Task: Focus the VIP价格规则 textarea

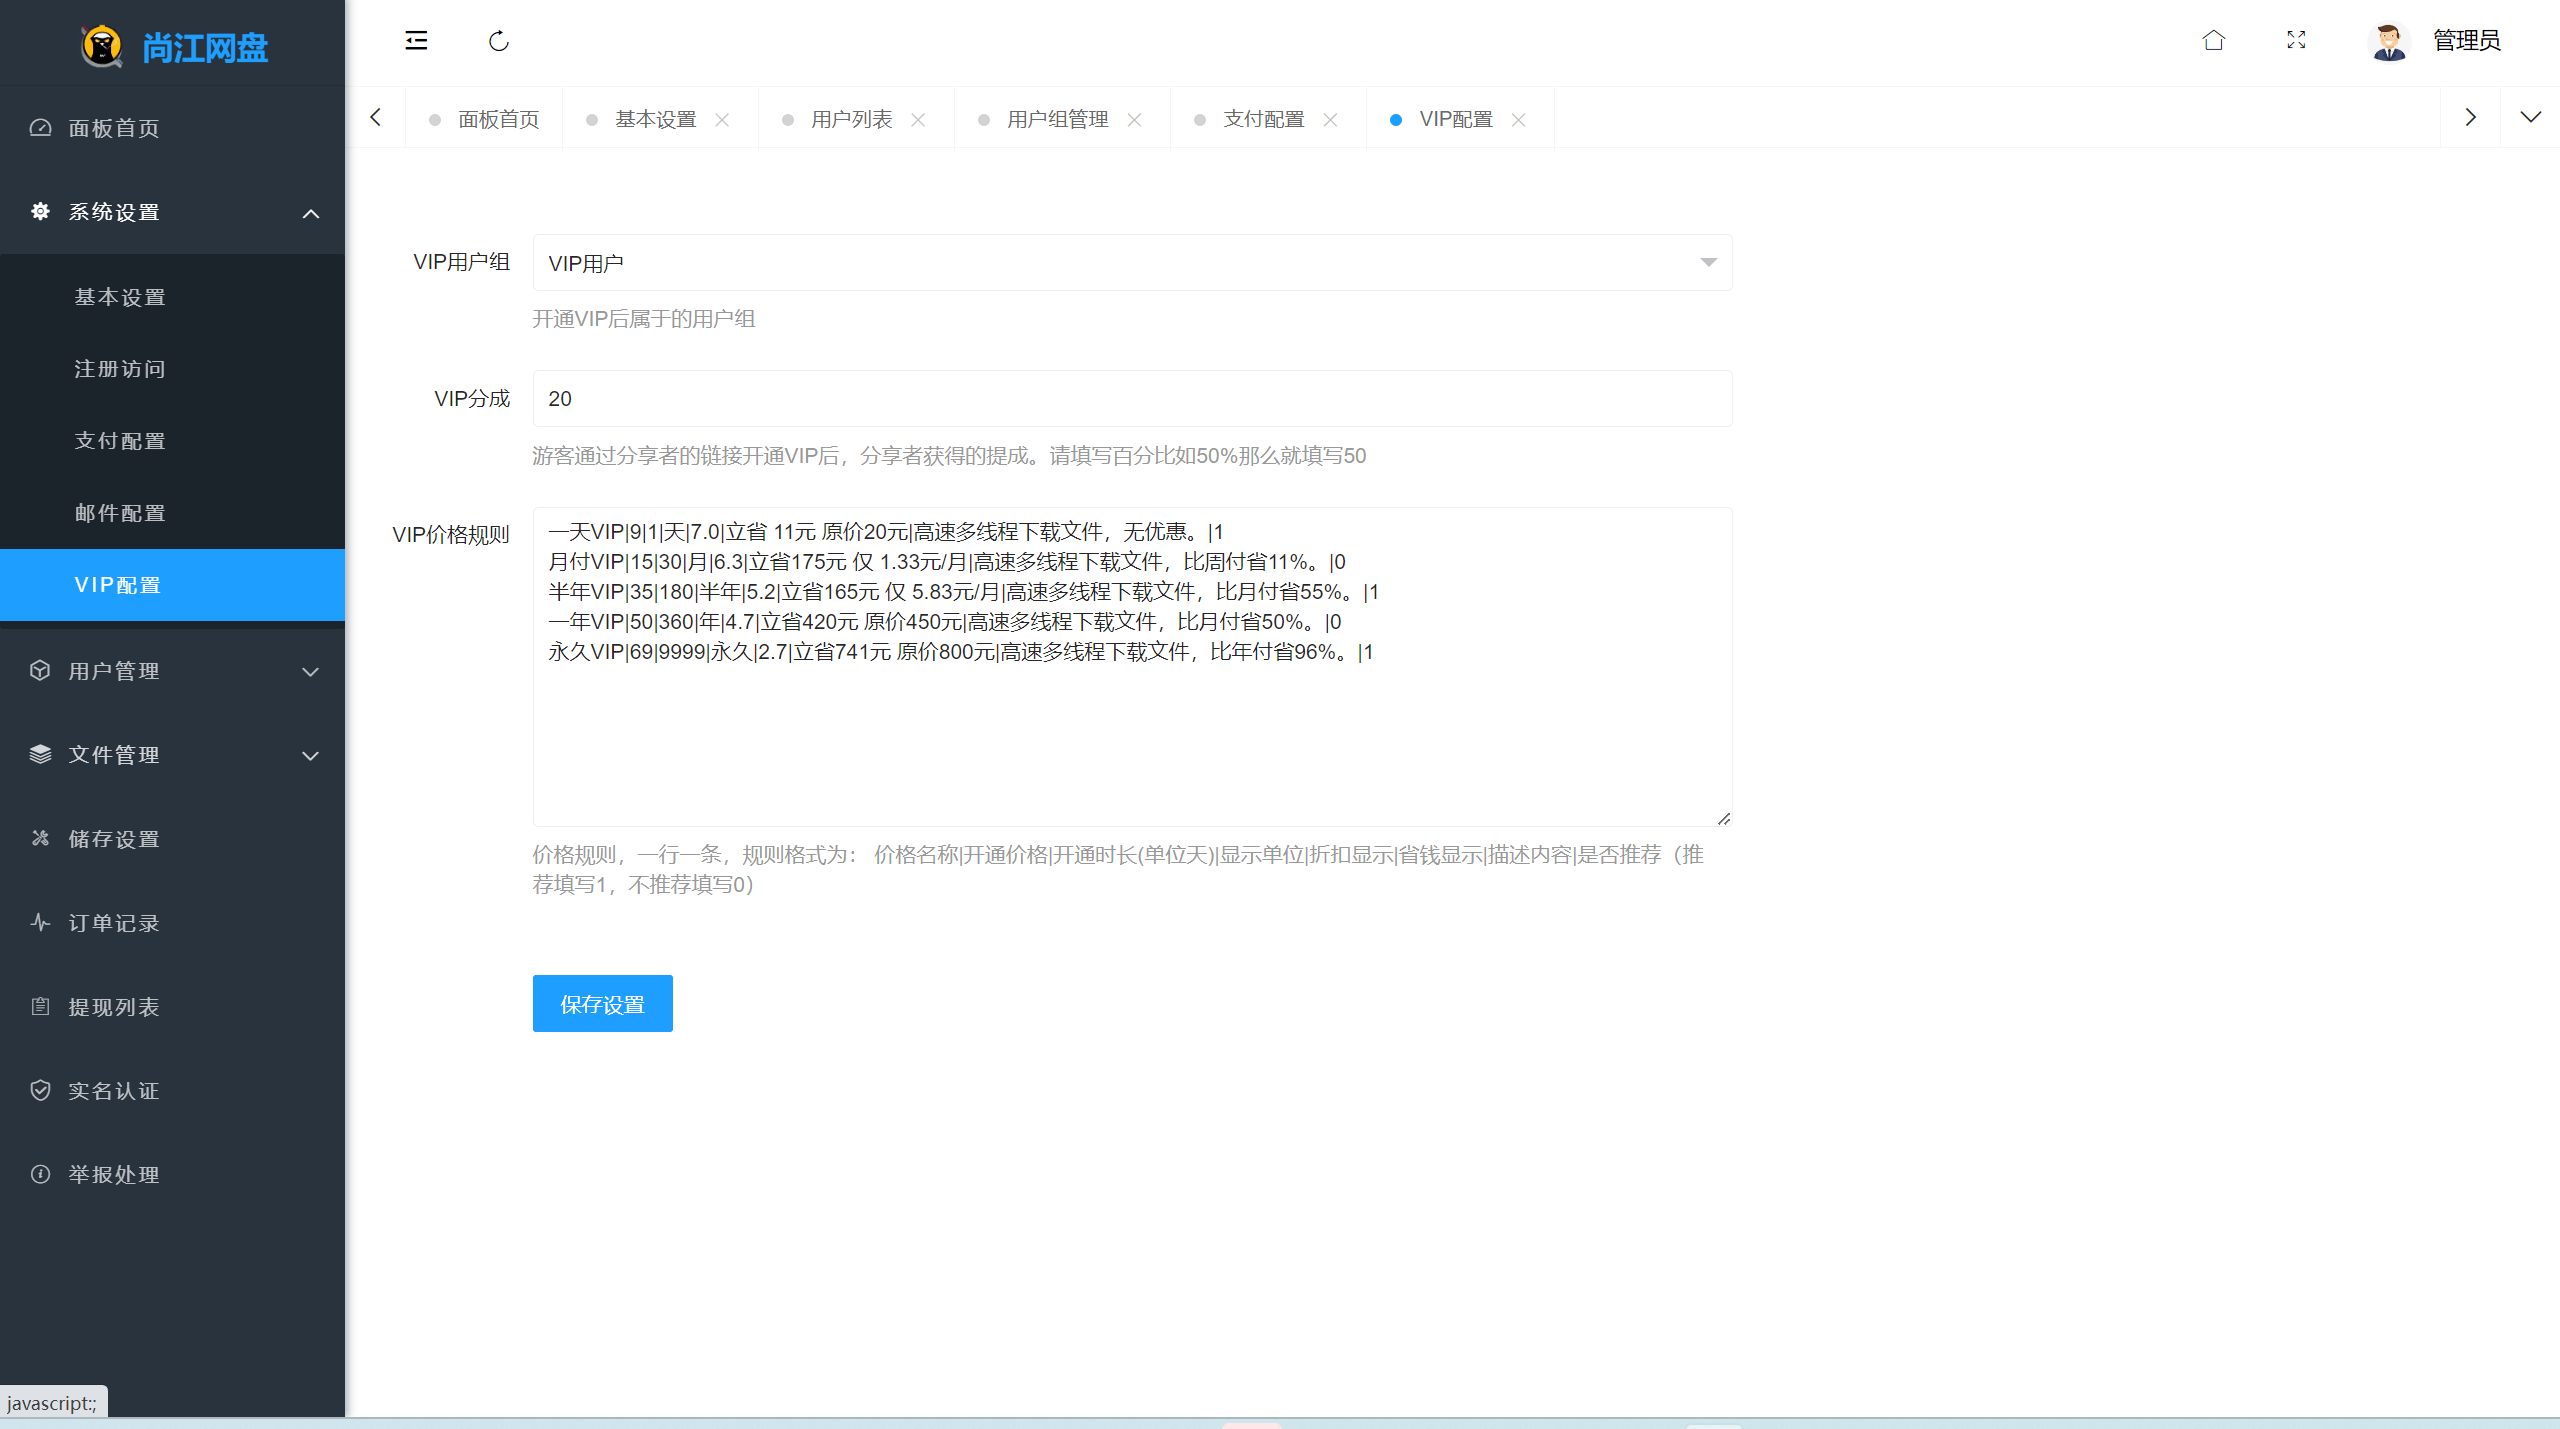Action: point(1132,667)
